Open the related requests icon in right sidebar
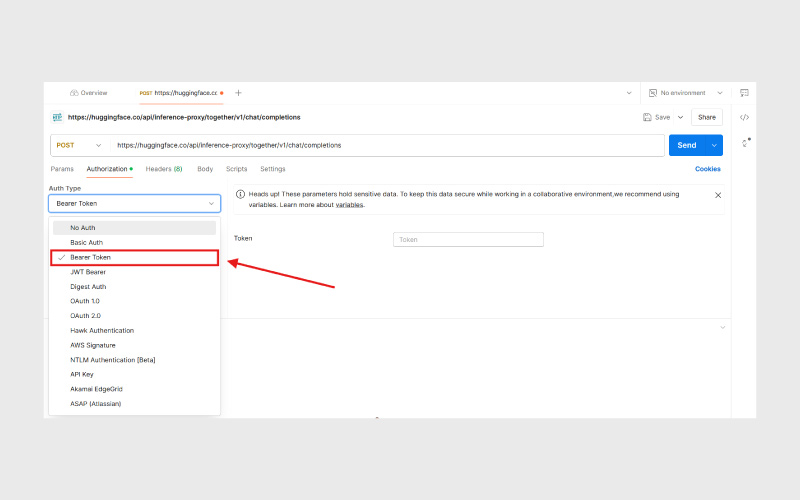The image size is (800, 500). point(744,143)
